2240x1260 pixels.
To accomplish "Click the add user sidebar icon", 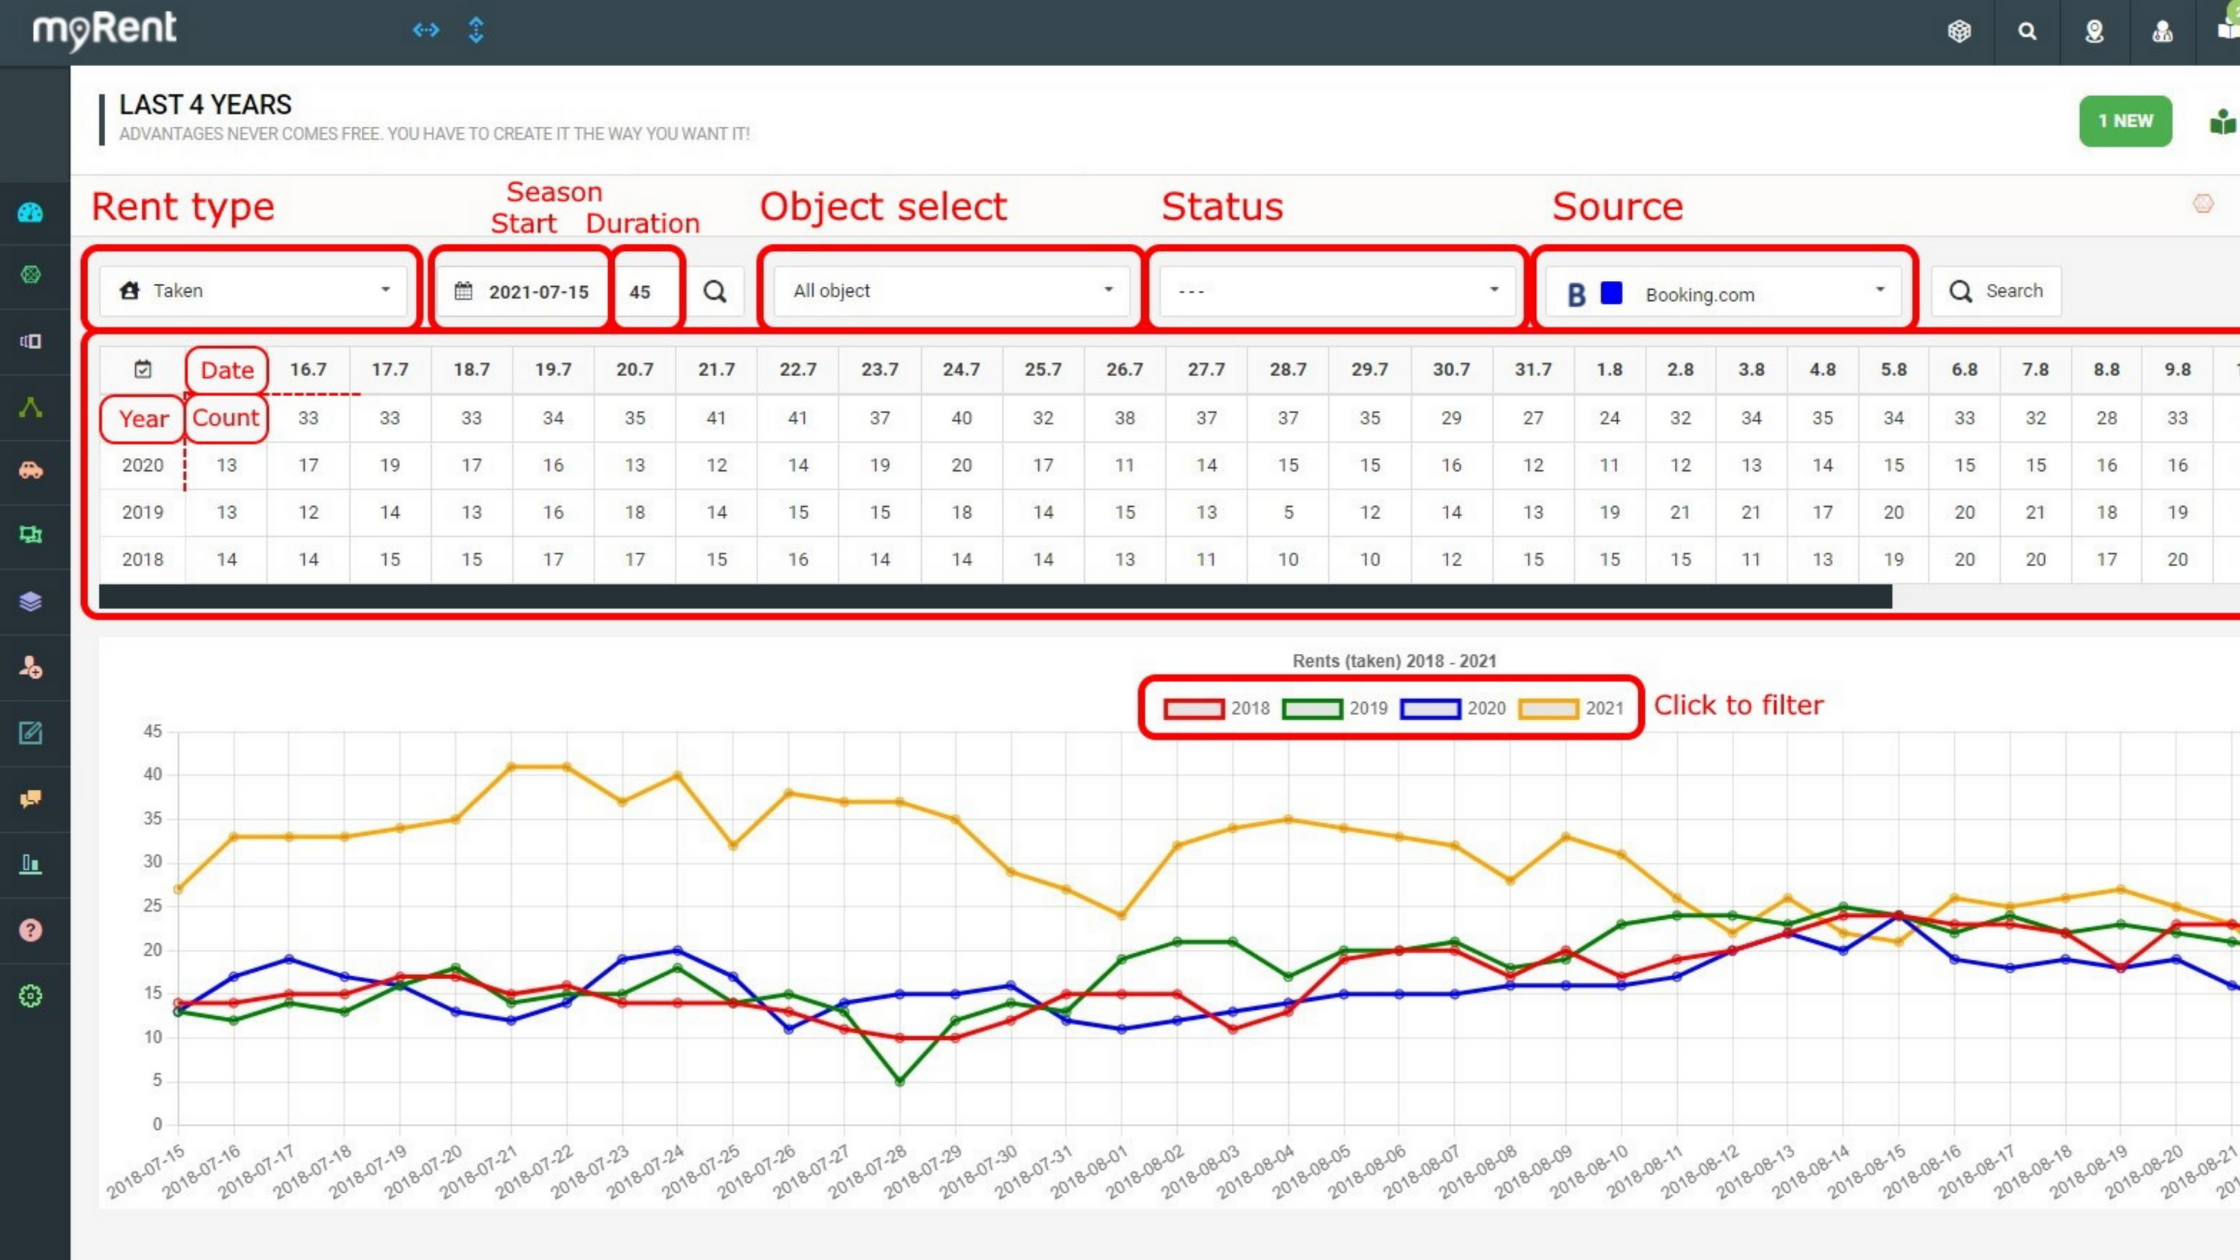I will 31,667.
